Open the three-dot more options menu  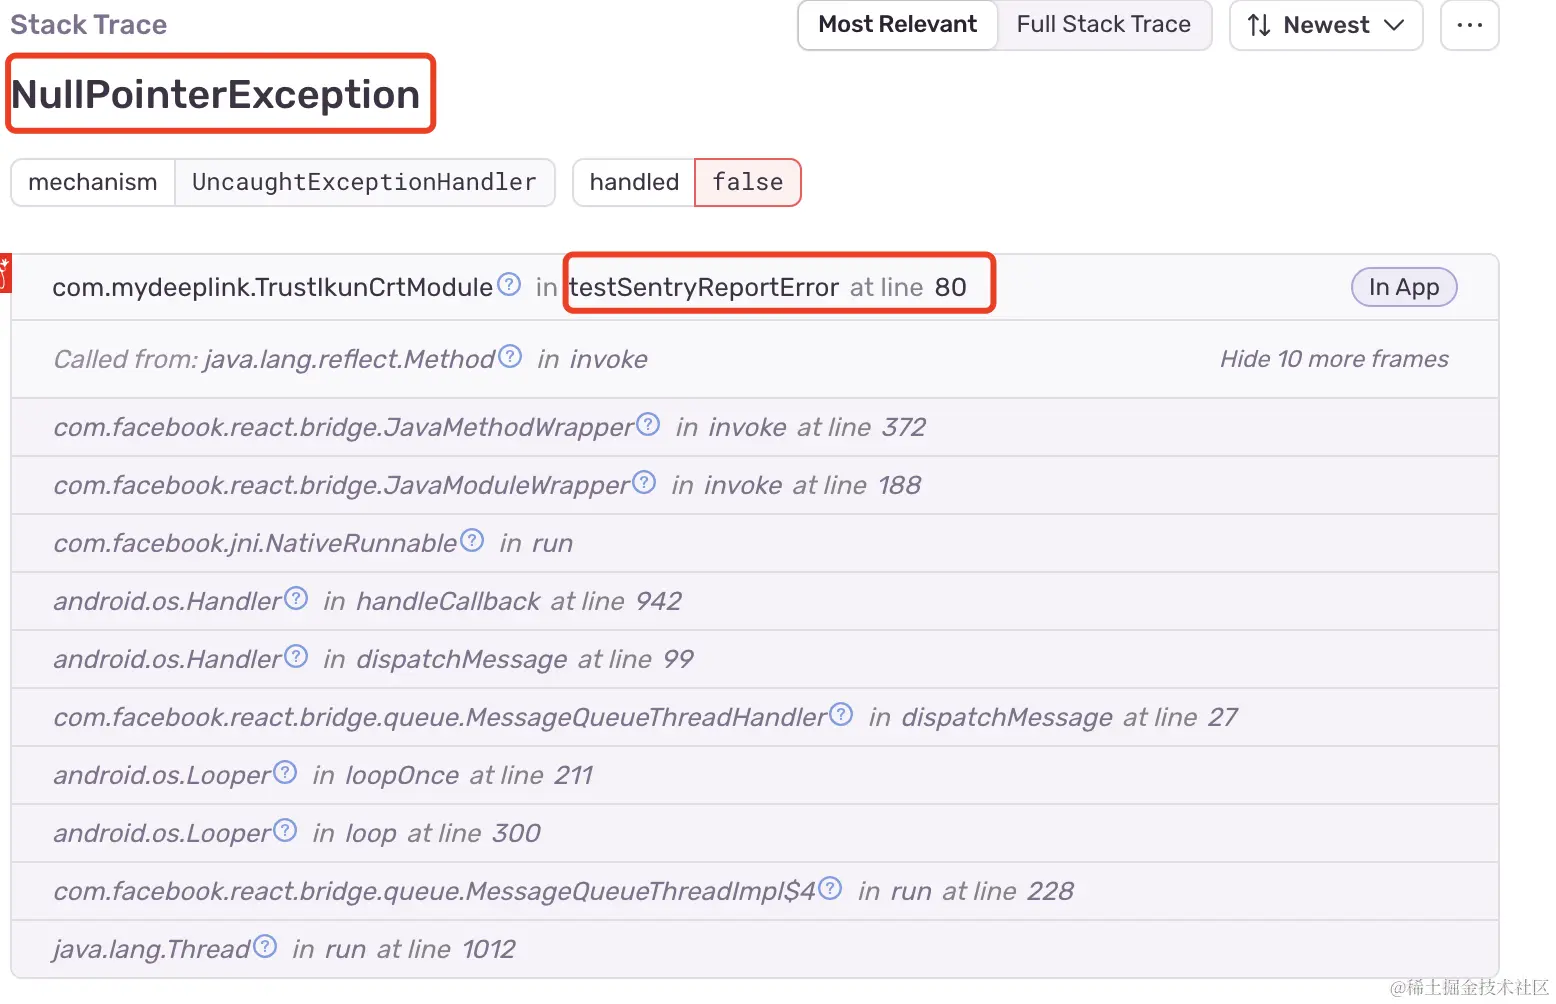[1469, 25]
